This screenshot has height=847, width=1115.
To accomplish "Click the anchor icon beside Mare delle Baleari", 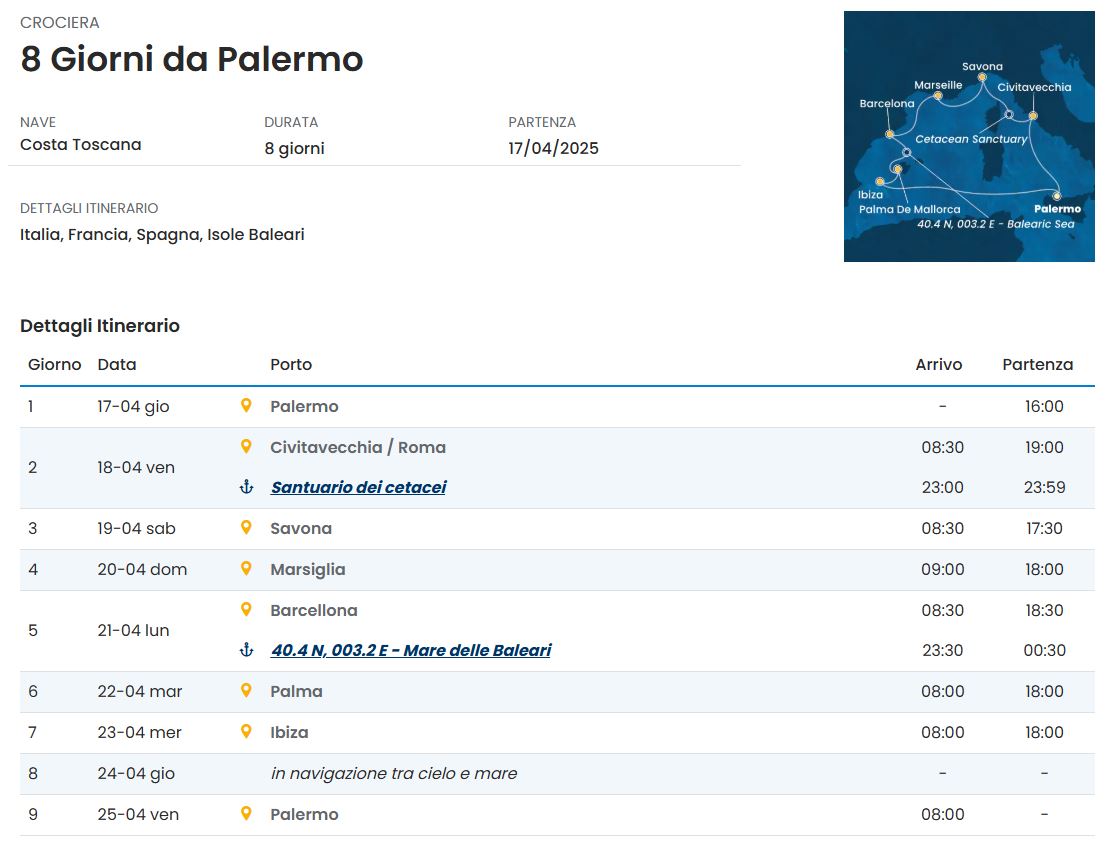I will point(246,650).
